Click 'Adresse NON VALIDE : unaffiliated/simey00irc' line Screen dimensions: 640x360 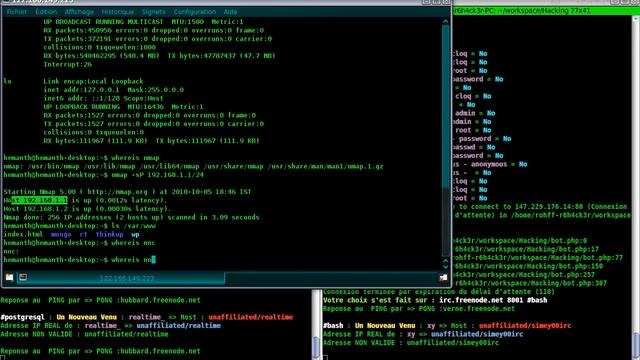[411, 342]
